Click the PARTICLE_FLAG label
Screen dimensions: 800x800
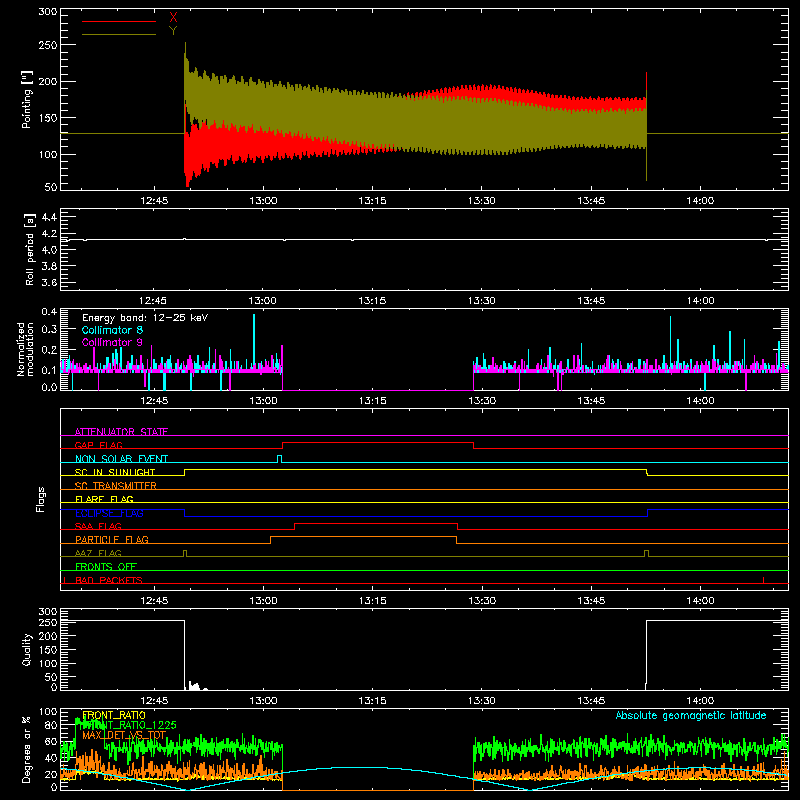[x=112, y=540]
